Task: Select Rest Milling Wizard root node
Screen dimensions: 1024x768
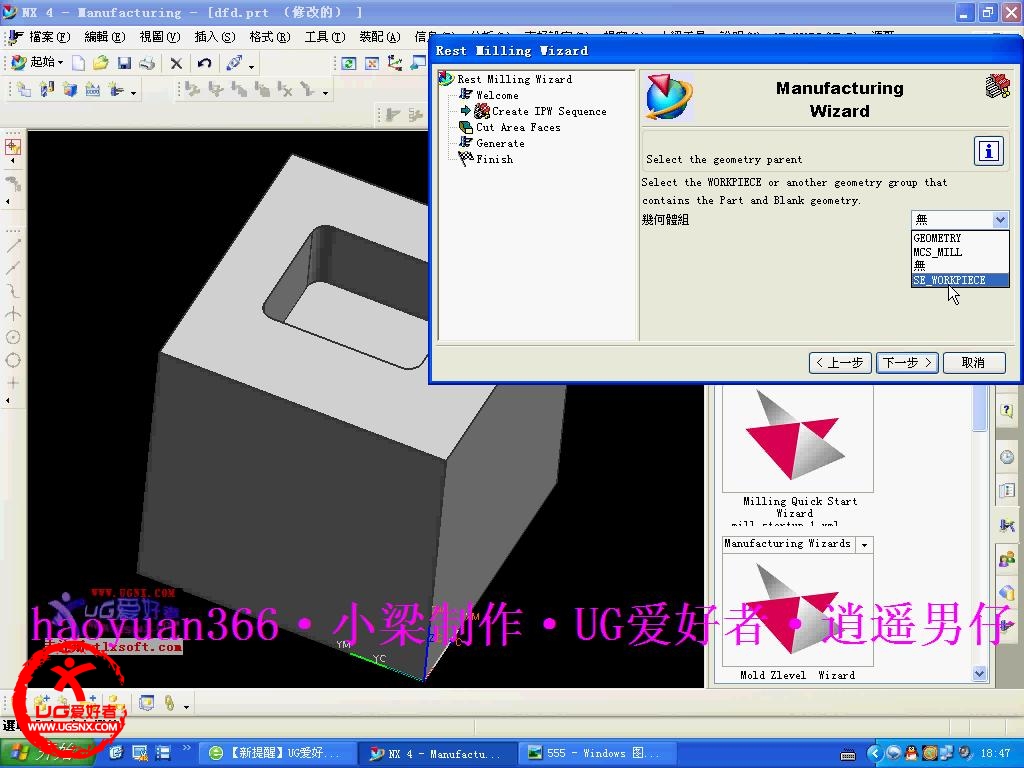Action: pos(514,79)
